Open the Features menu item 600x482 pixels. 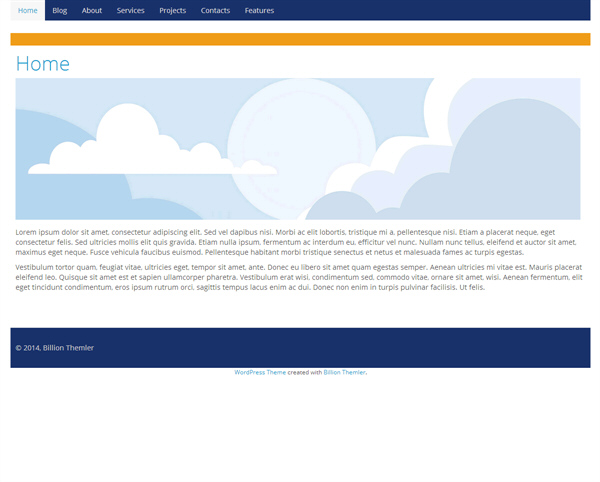[259, 10]
